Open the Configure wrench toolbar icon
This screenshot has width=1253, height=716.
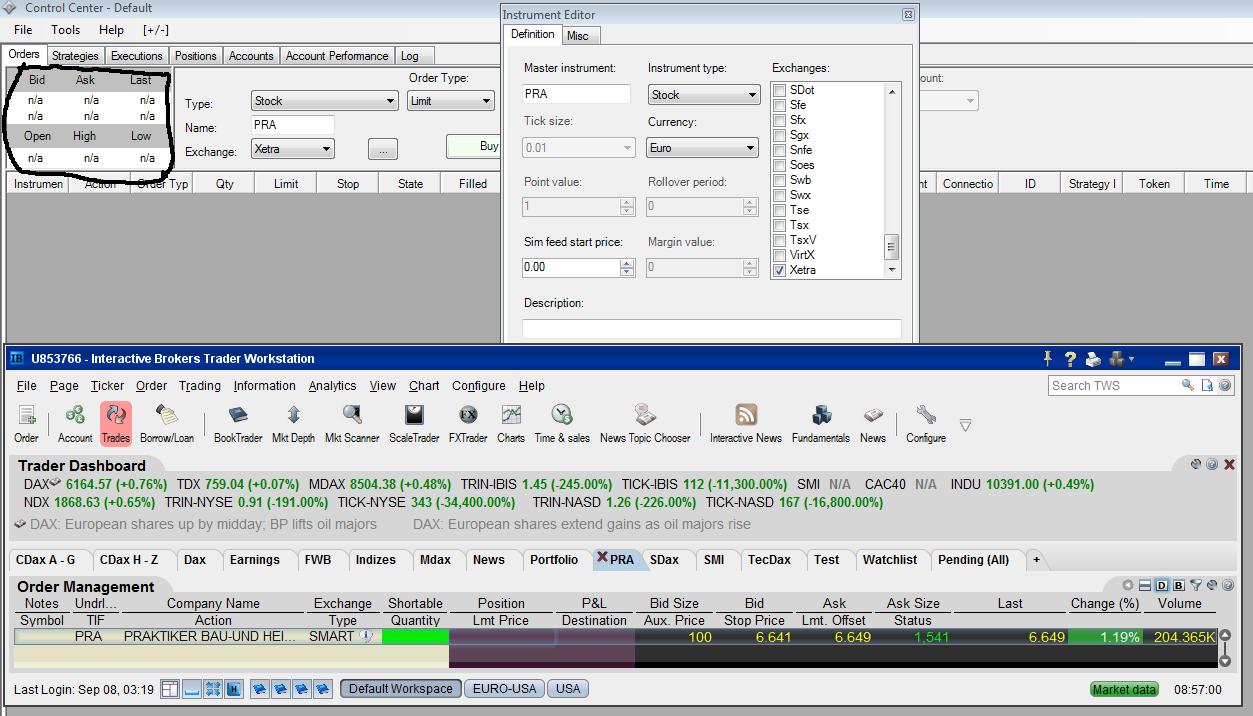pyautogui.click(x=926, y=423)
